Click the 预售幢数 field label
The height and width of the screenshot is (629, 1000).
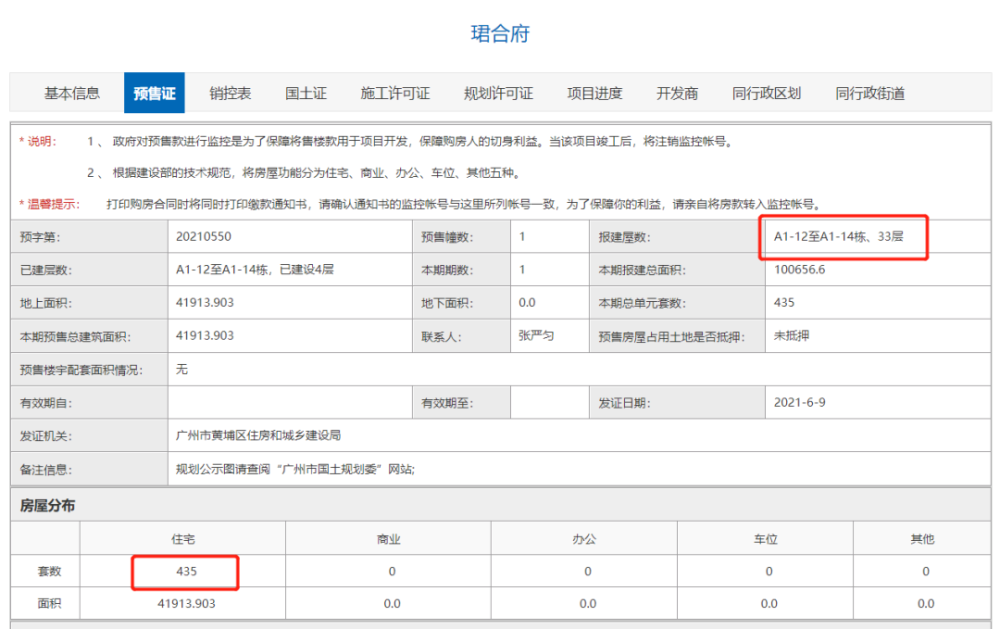coord(446,237)
